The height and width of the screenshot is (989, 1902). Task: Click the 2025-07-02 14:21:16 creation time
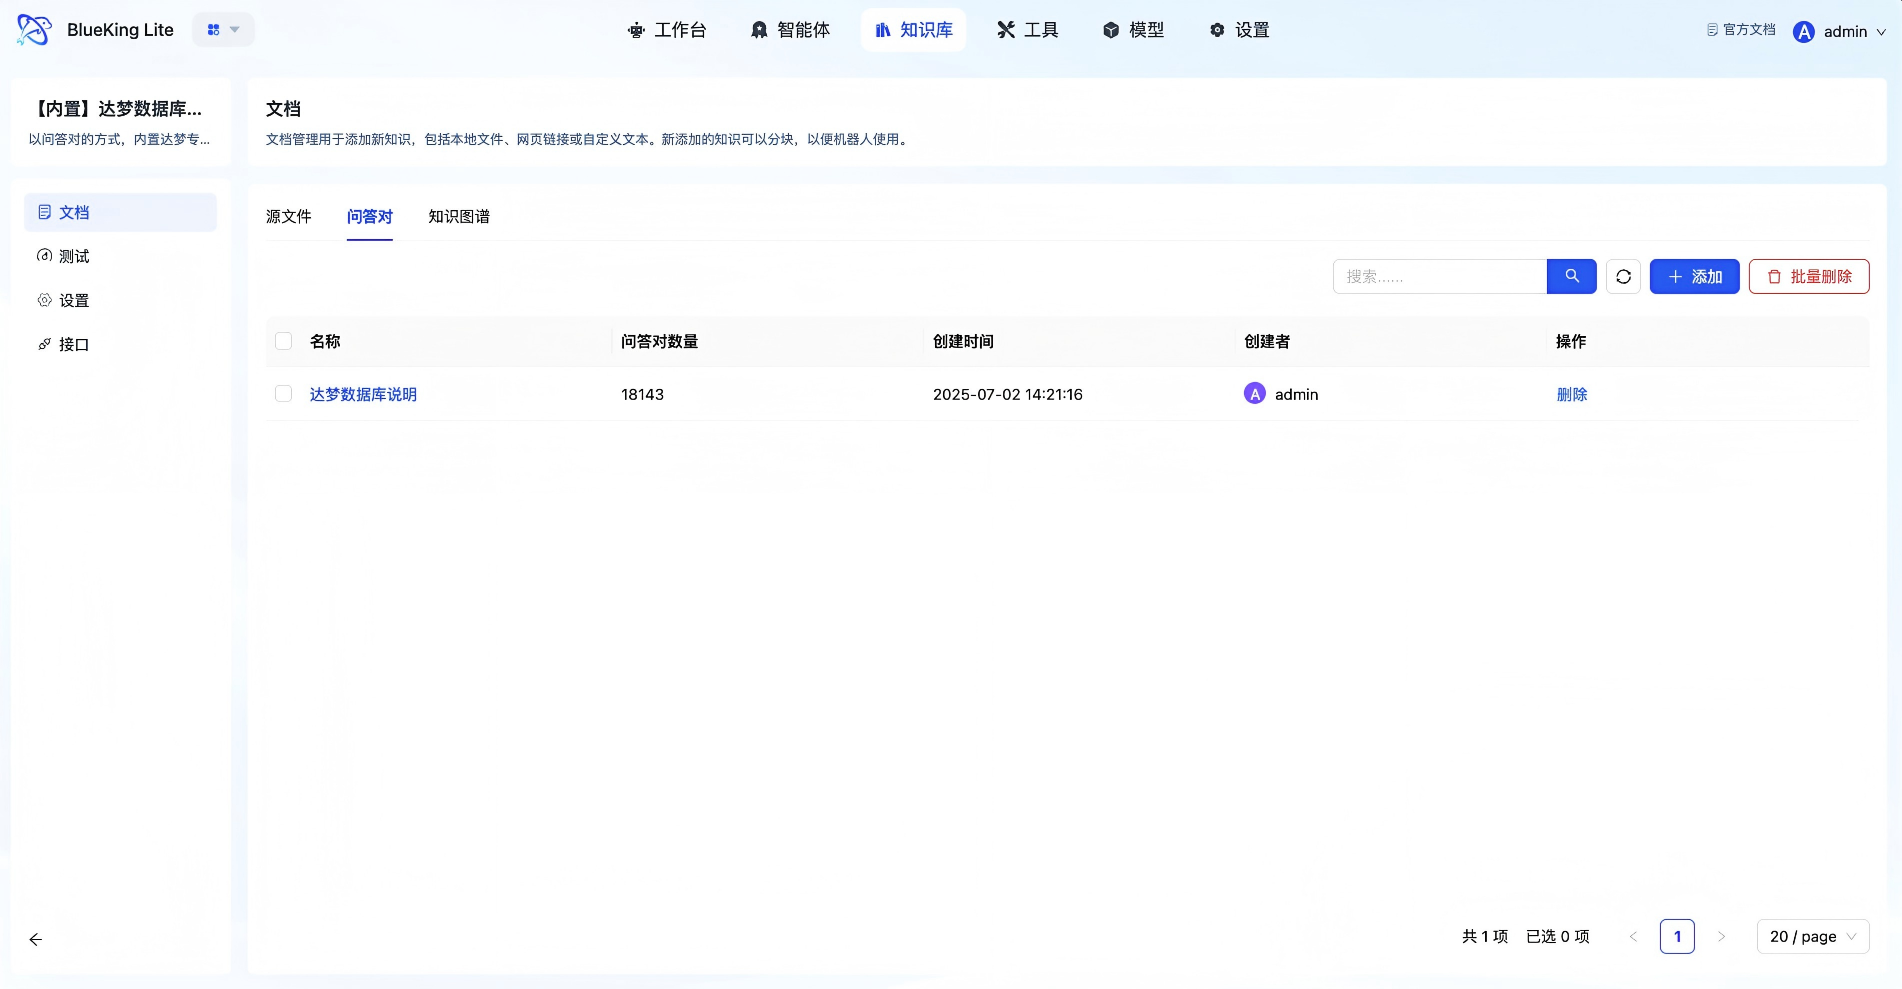(1008, 394)
